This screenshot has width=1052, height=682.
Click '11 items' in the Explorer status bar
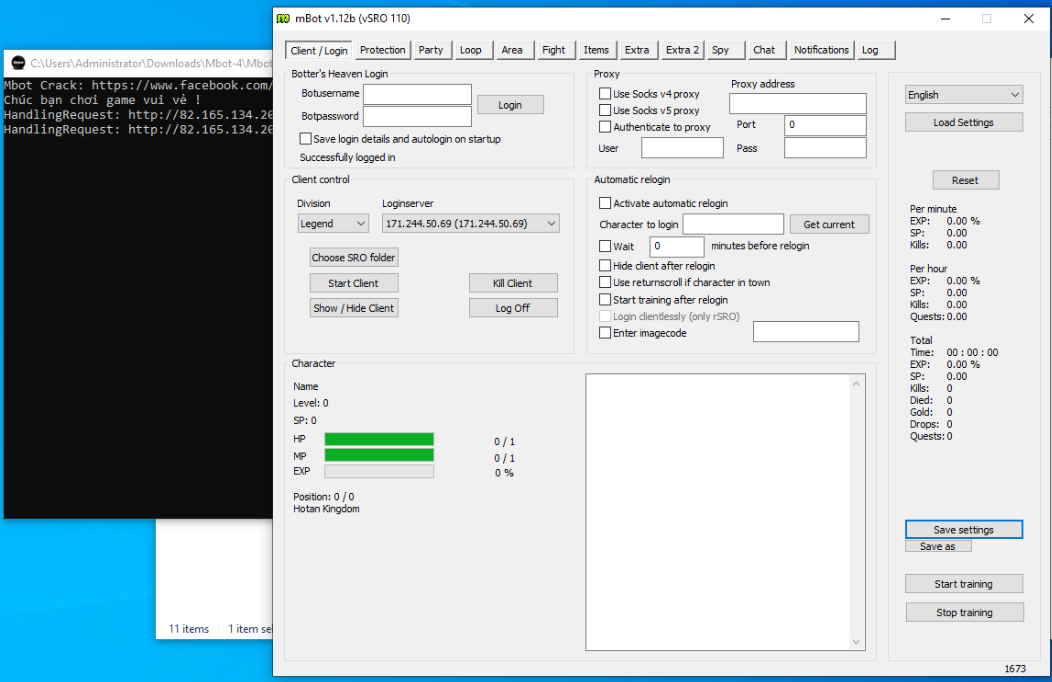(189, 629)
